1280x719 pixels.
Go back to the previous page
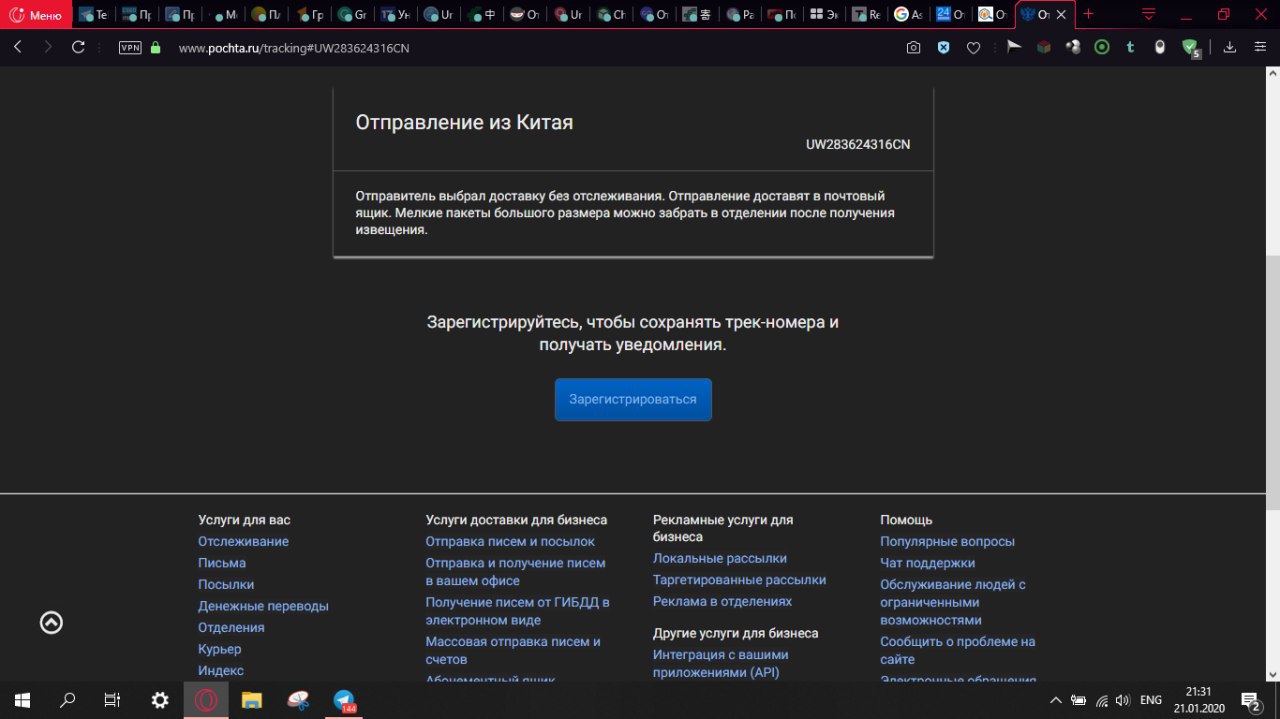18,47
